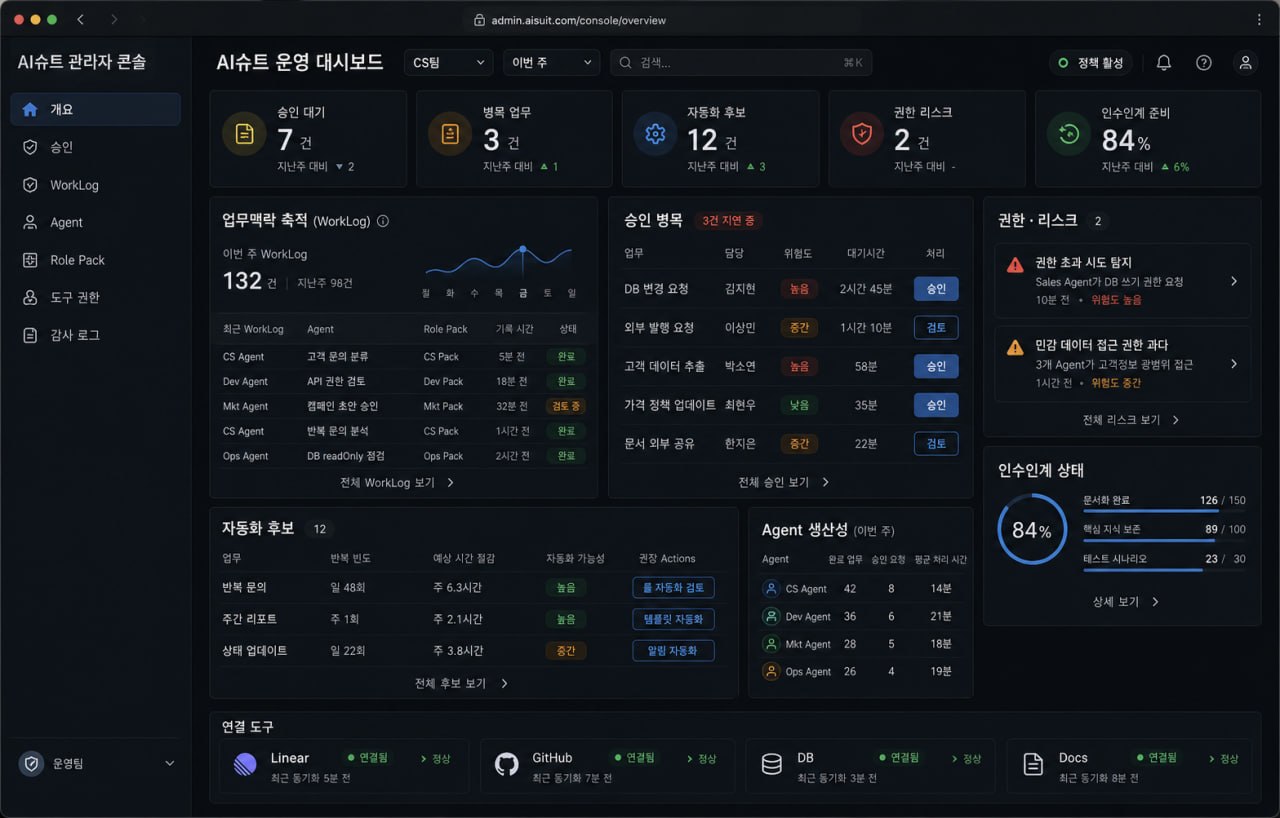Open 감사 로그 in the sidebar
Viewport: 1280px width, 818px height.
click(96, 335)
